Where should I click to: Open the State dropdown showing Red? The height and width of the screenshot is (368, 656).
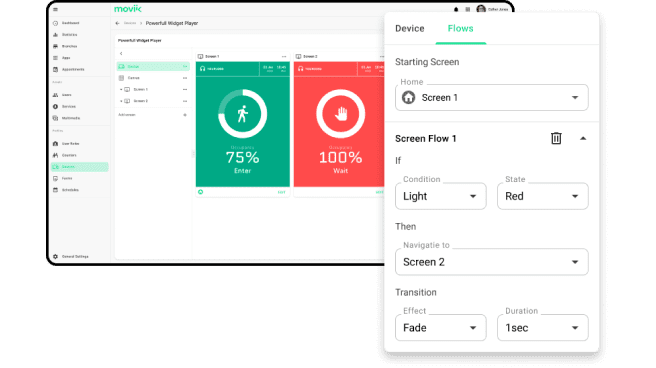543,196
